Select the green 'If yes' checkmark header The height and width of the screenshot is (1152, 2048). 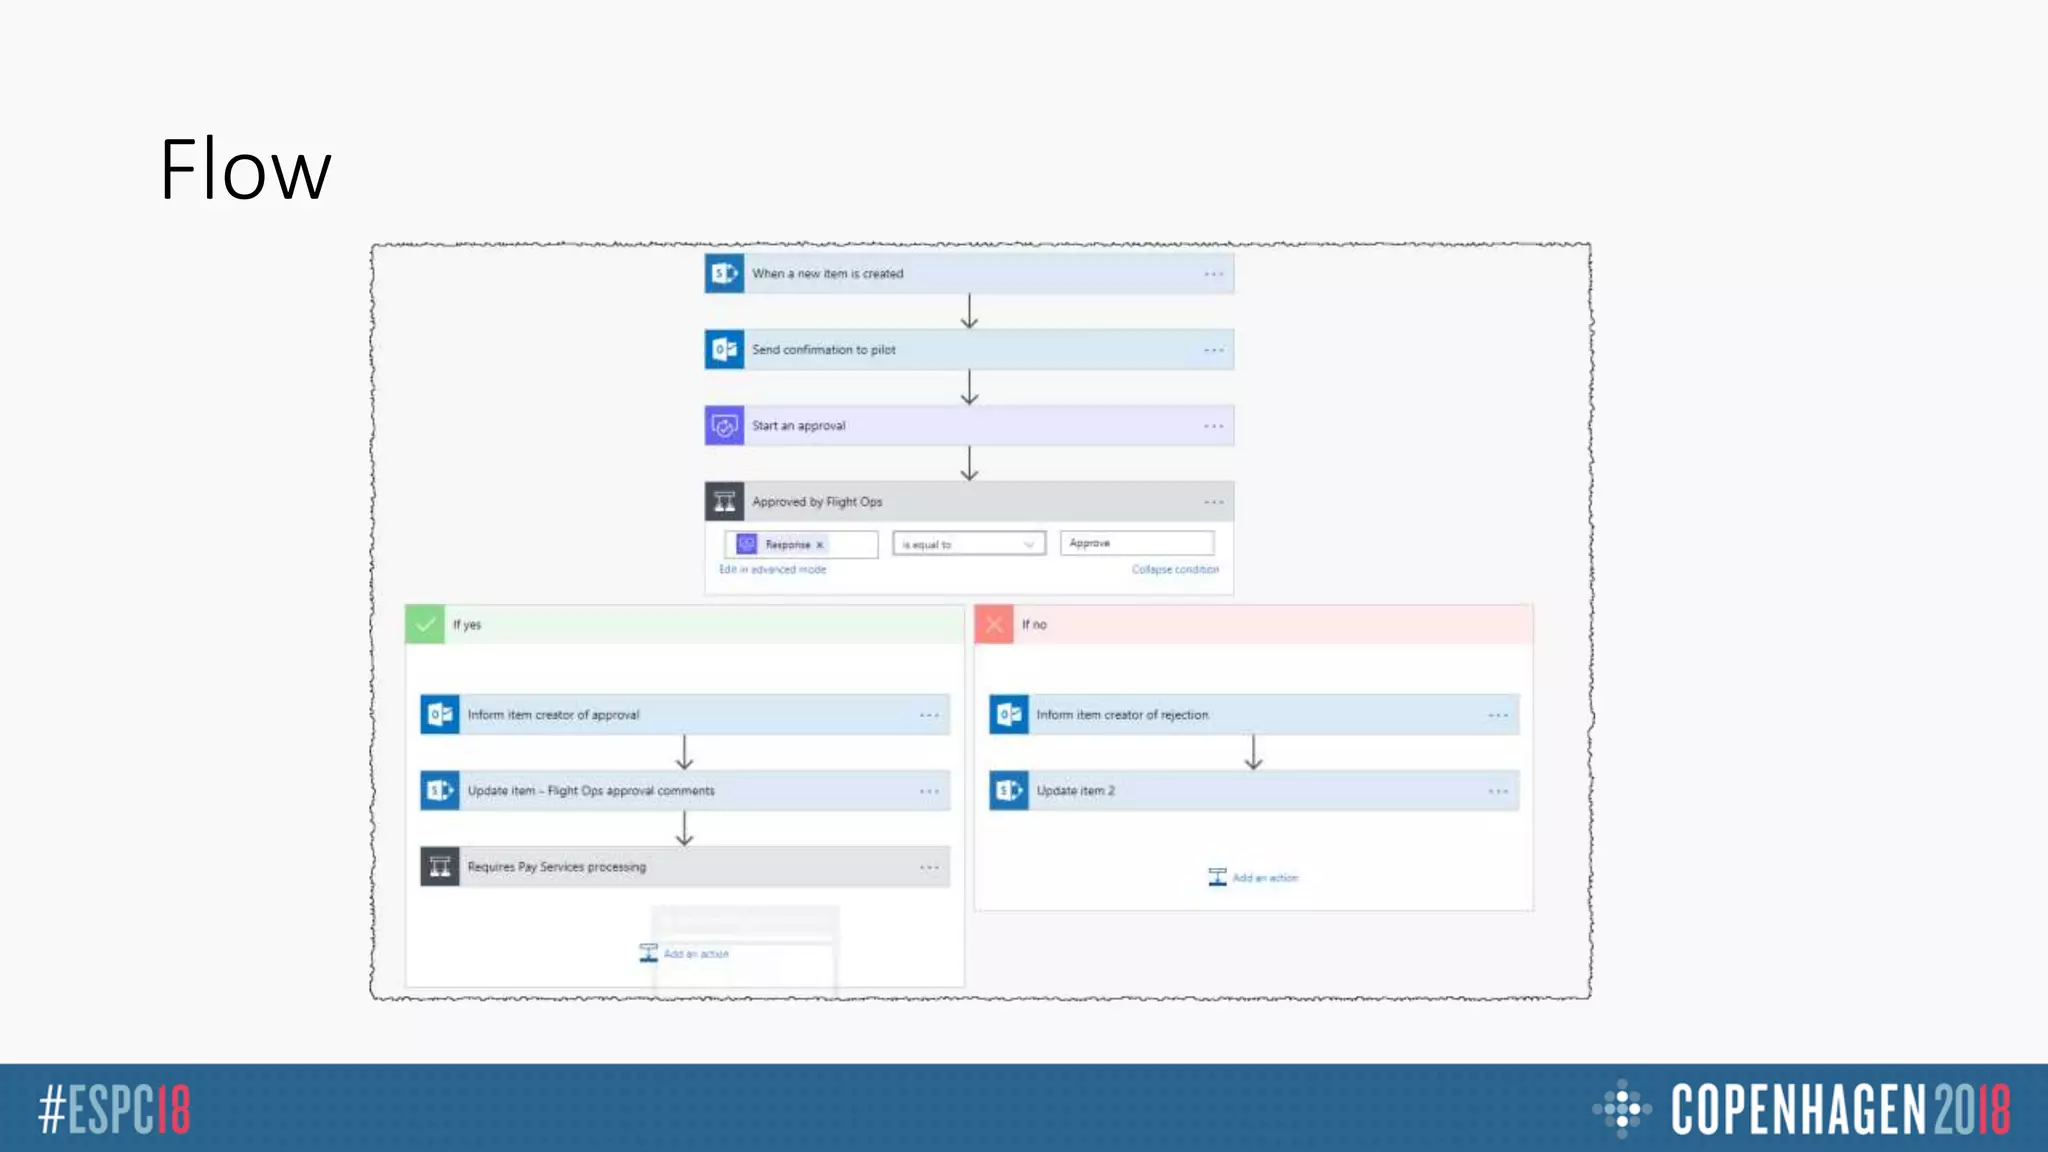tap(425, 624)
